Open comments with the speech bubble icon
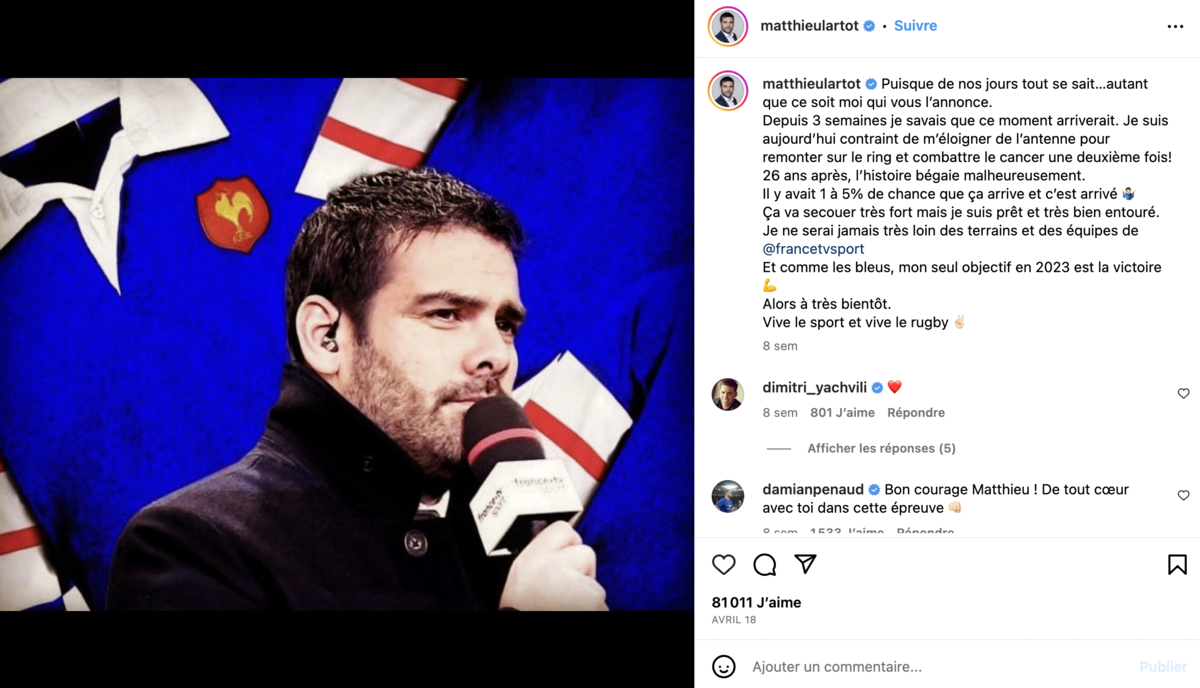This screenshot has width=1200, height=688. [765, 565]
